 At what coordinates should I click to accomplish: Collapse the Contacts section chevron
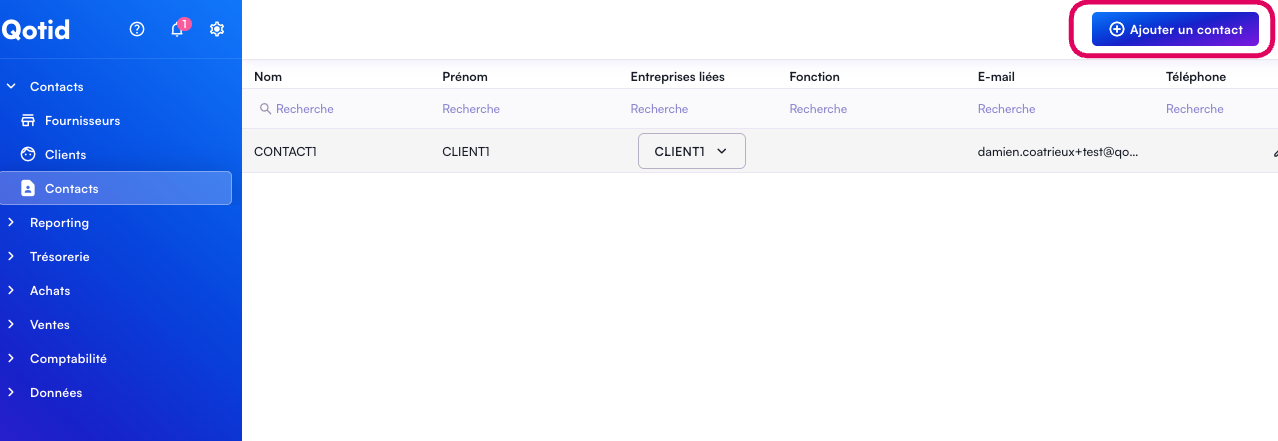click(12, 87)
